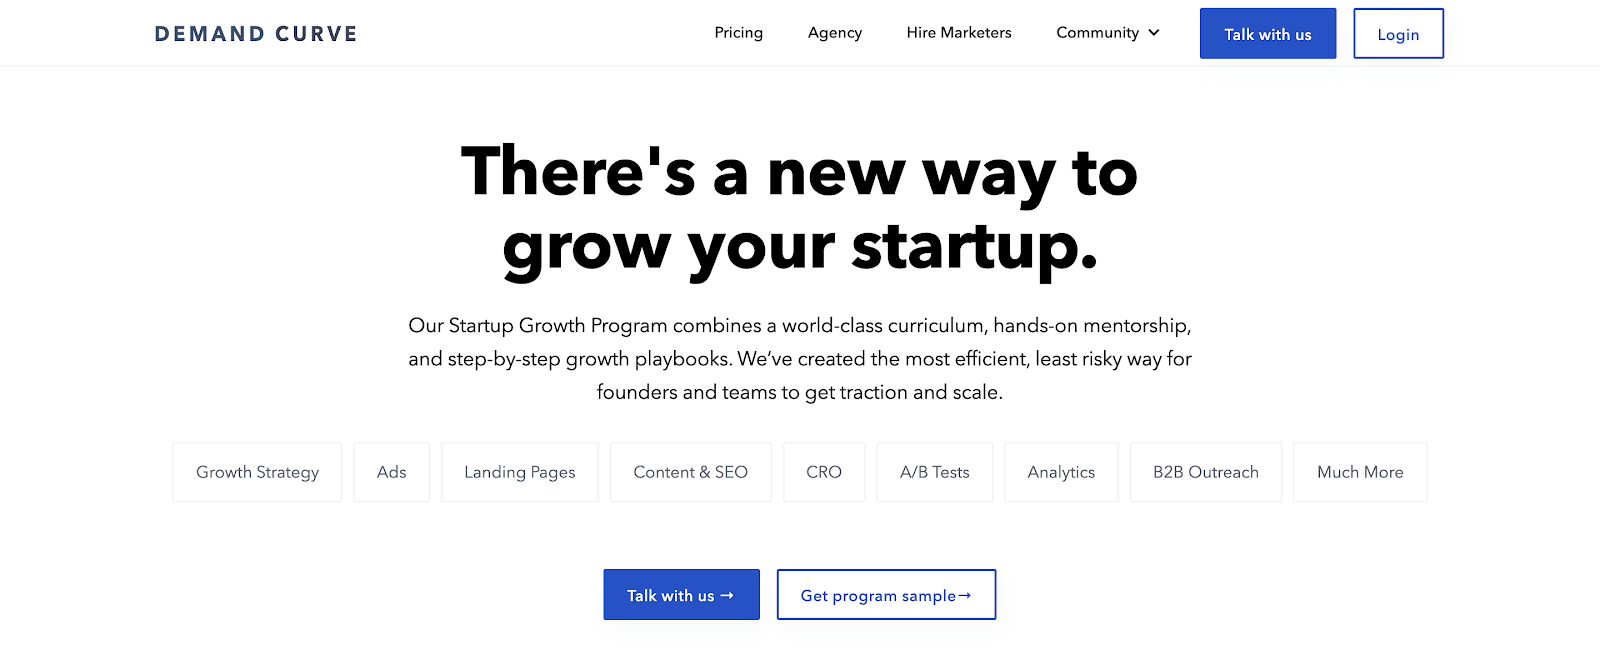Click the Login button
The height and width of the screenshot is (660, 1600).
pyautogui.click(x=1397, y=34)
